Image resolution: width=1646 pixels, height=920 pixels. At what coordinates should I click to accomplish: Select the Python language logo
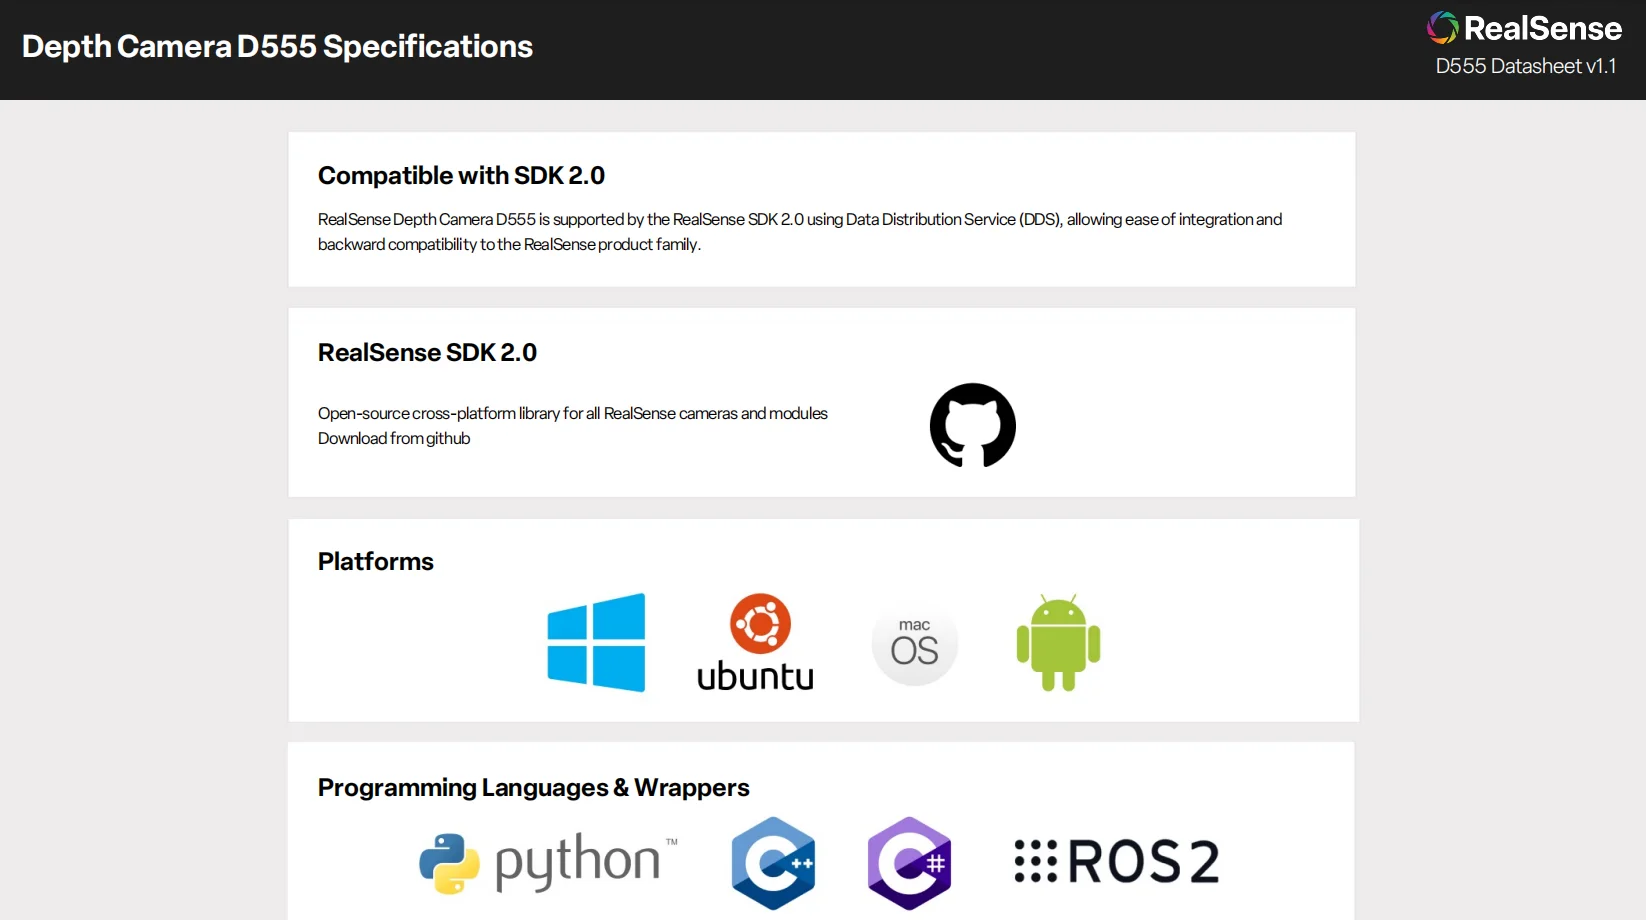pyautogui.click(x=548, y=862)
